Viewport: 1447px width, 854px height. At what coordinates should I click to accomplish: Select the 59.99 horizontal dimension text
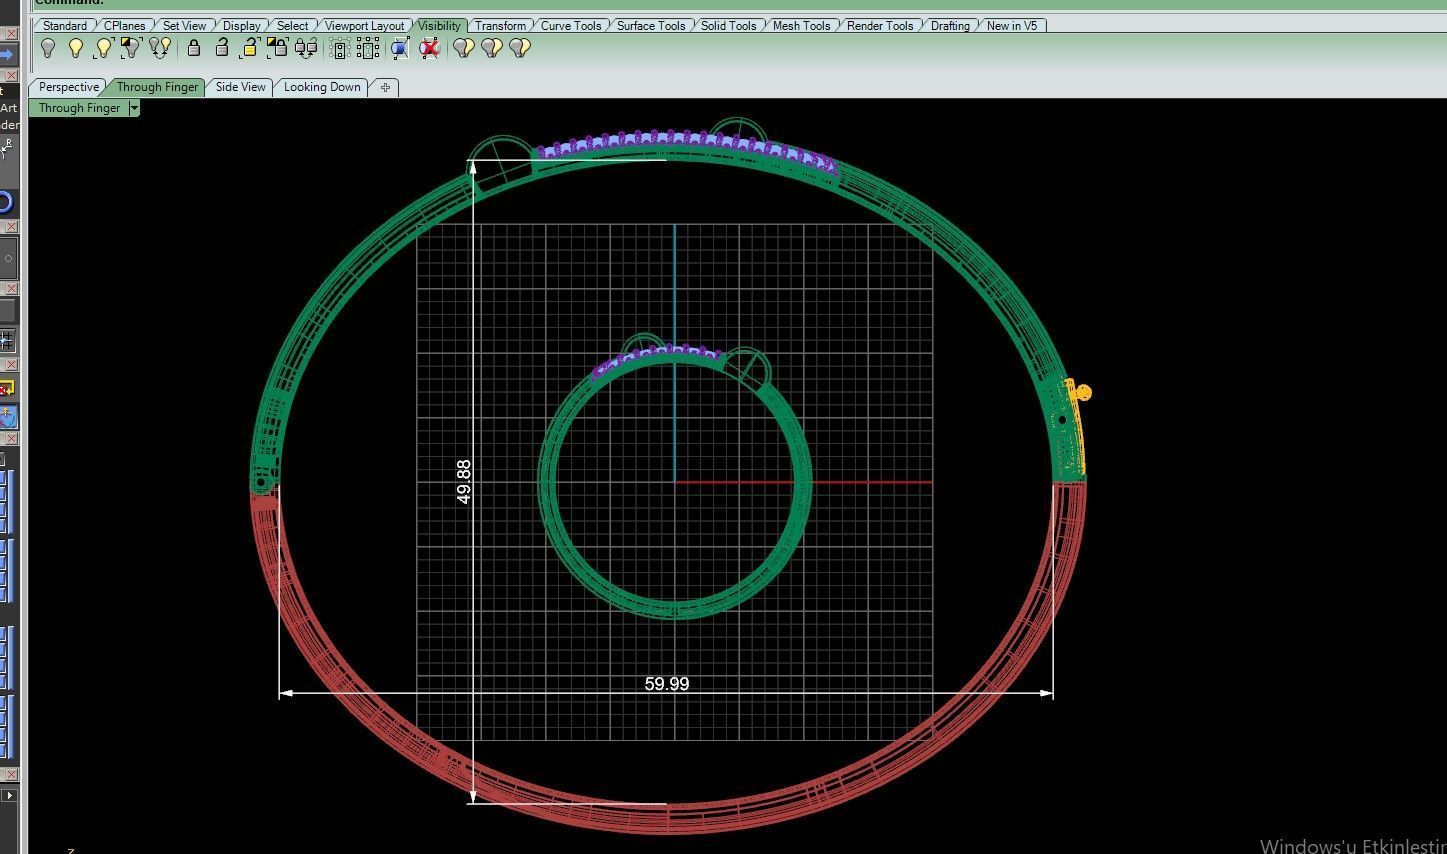667,684
